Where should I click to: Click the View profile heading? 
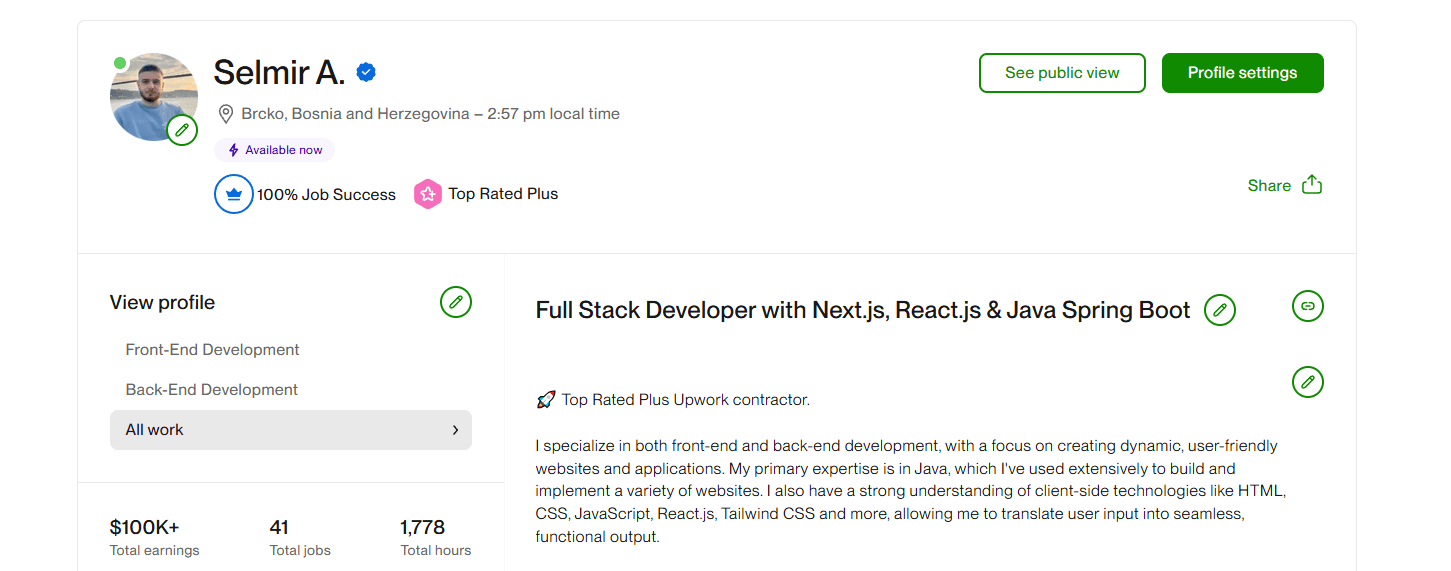click(x=162, y=302)
